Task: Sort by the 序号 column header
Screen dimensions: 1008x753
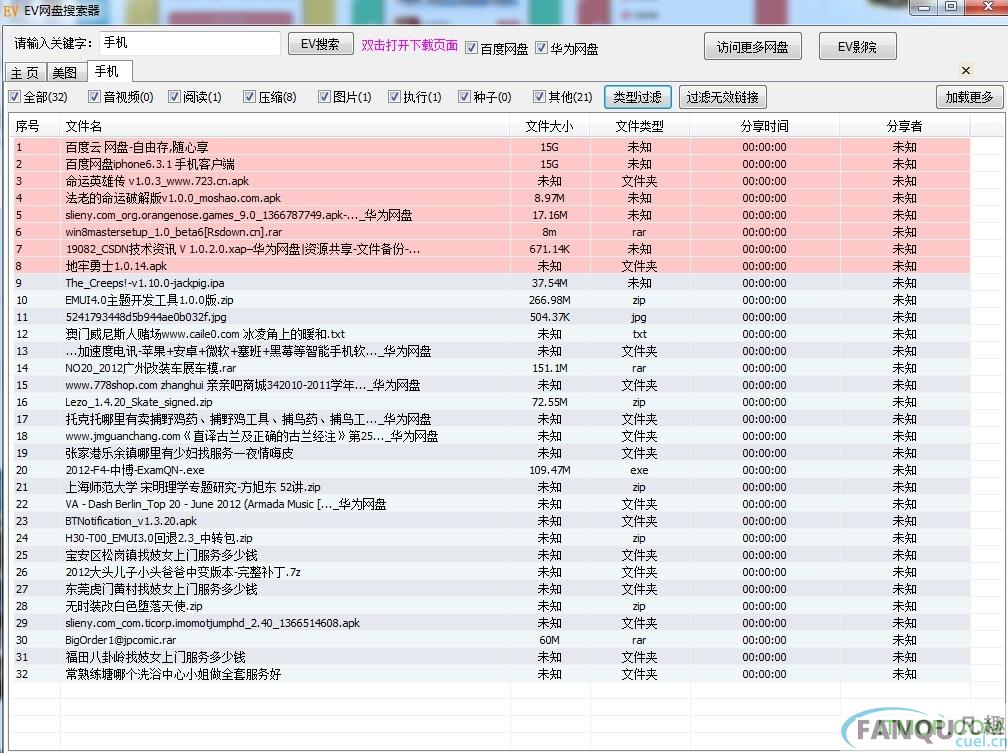Action: 34,127
